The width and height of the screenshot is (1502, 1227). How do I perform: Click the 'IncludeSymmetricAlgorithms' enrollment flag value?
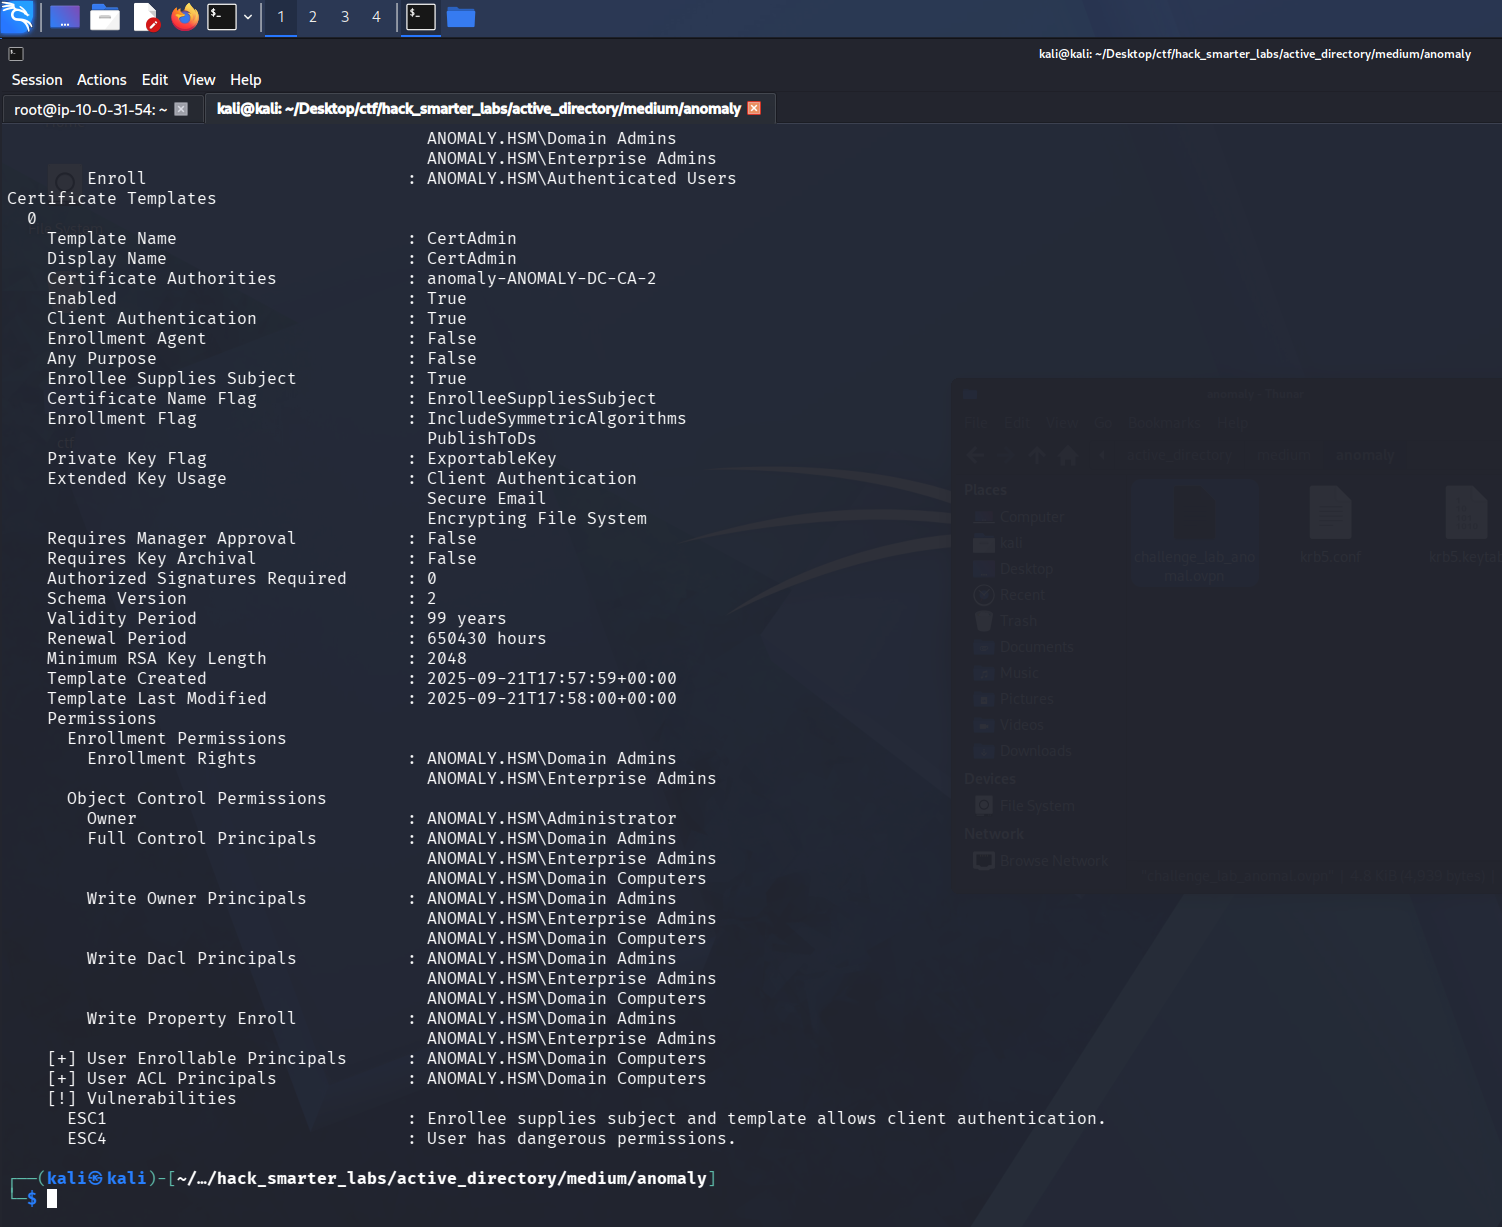[x=557, y=418]
